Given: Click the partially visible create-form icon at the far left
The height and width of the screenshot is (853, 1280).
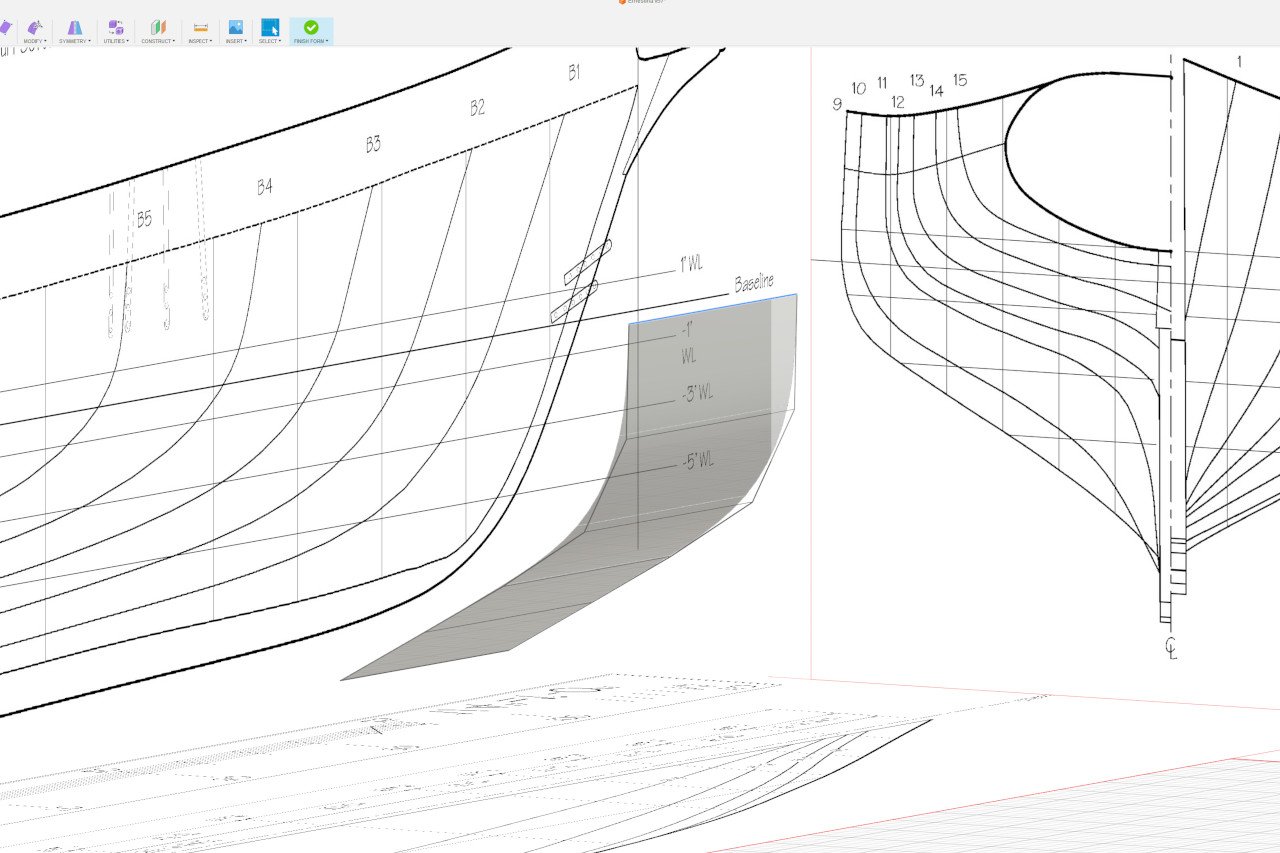Looking at the screenshot, I should [5, 28].
